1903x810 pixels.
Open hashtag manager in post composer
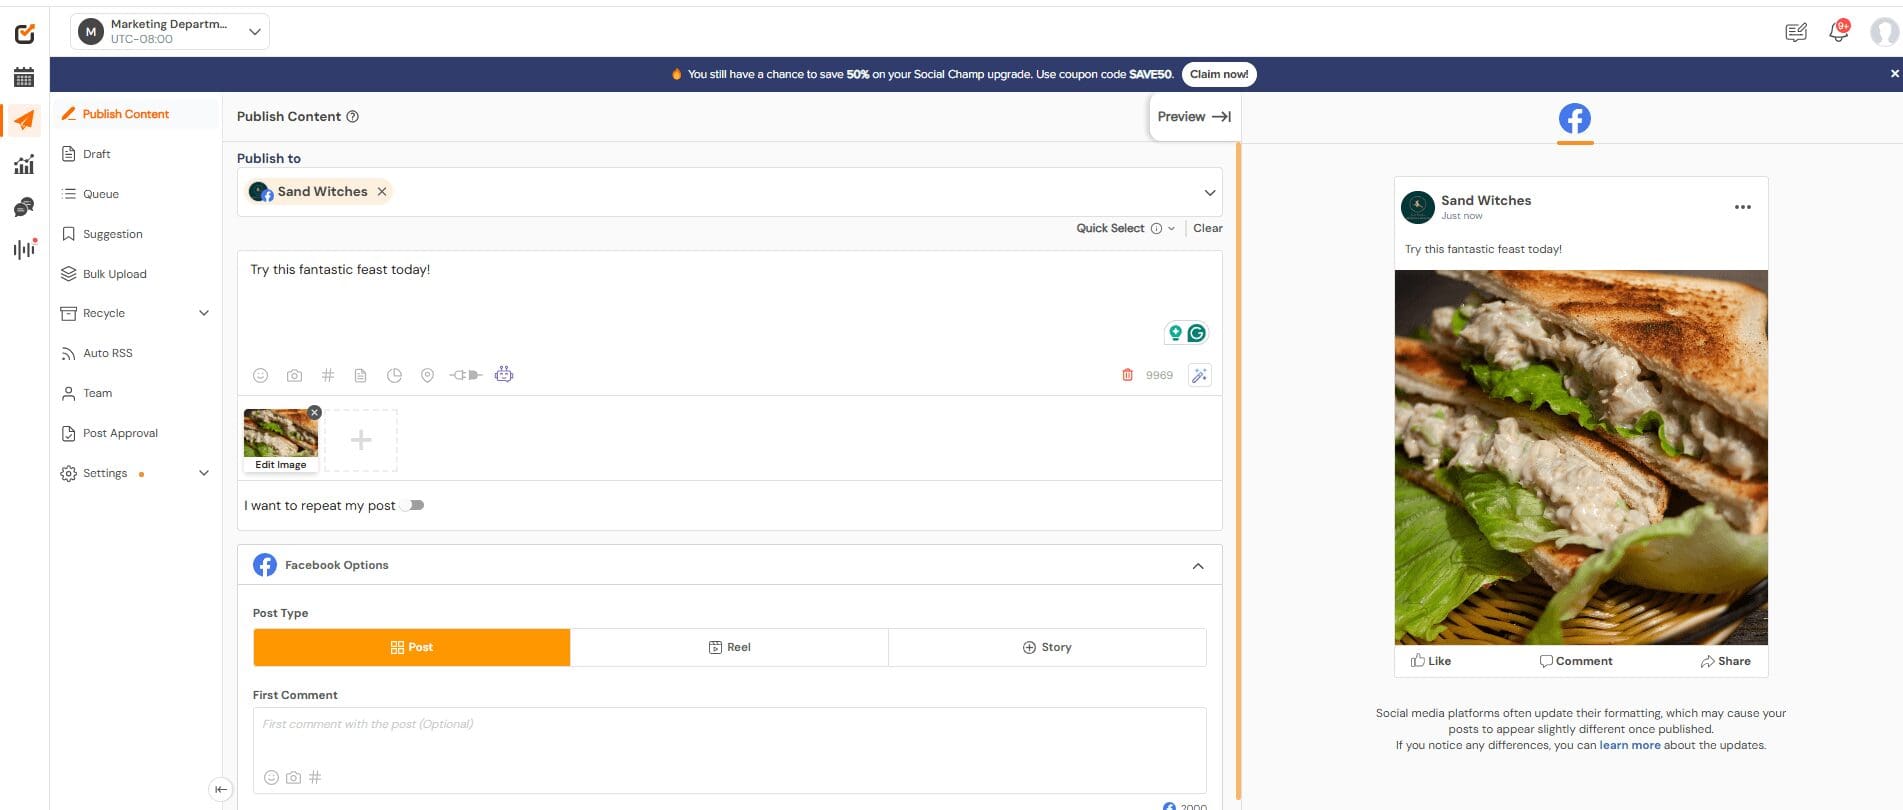(327, 375)
